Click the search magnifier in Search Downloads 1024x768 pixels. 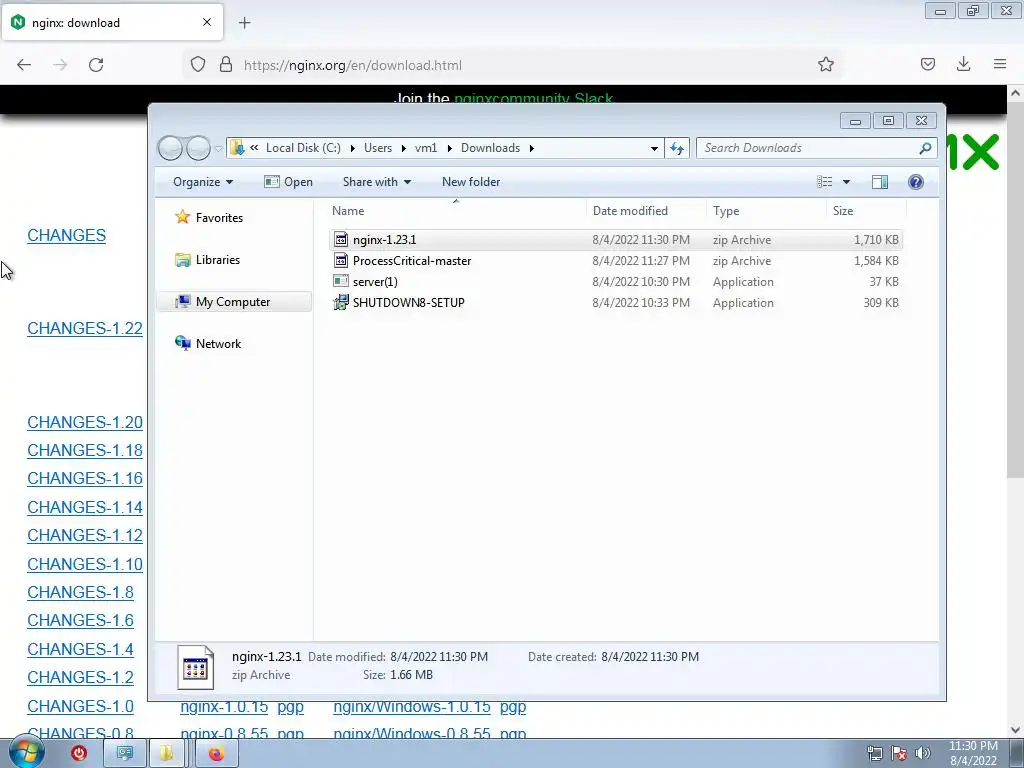tap(925, 148)
